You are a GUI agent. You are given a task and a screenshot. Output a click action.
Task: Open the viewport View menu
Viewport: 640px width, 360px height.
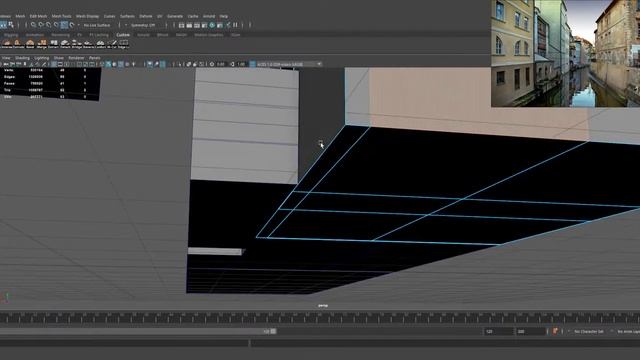[x=6, y=58]
